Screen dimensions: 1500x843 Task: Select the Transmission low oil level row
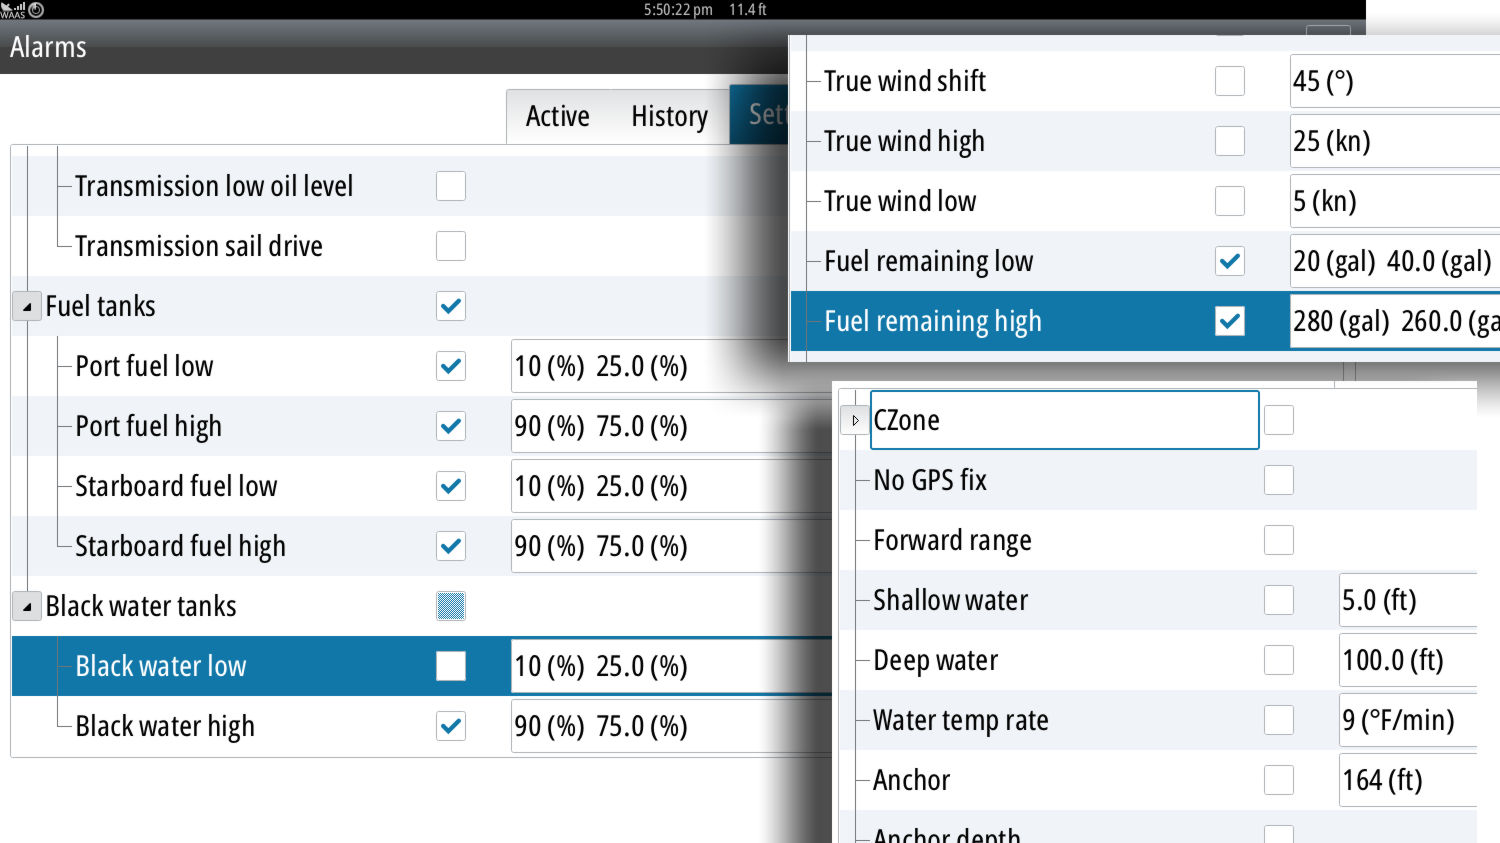(214, 186)
